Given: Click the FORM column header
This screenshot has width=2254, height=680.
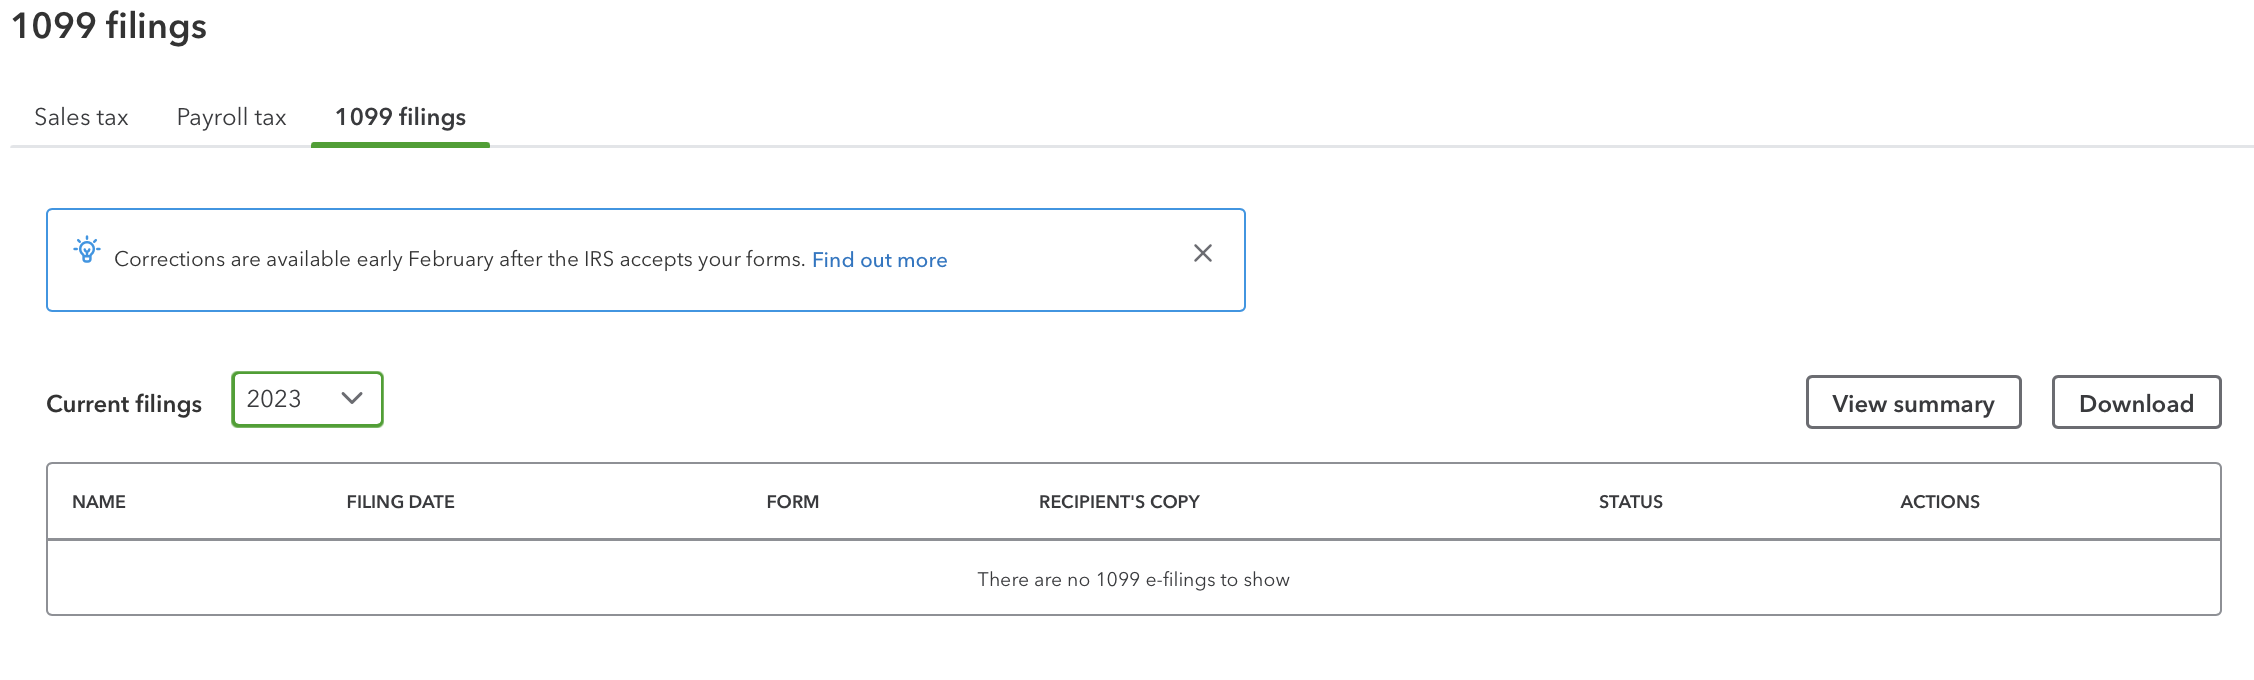Looking at the screenshot, I should coord(792,502).
